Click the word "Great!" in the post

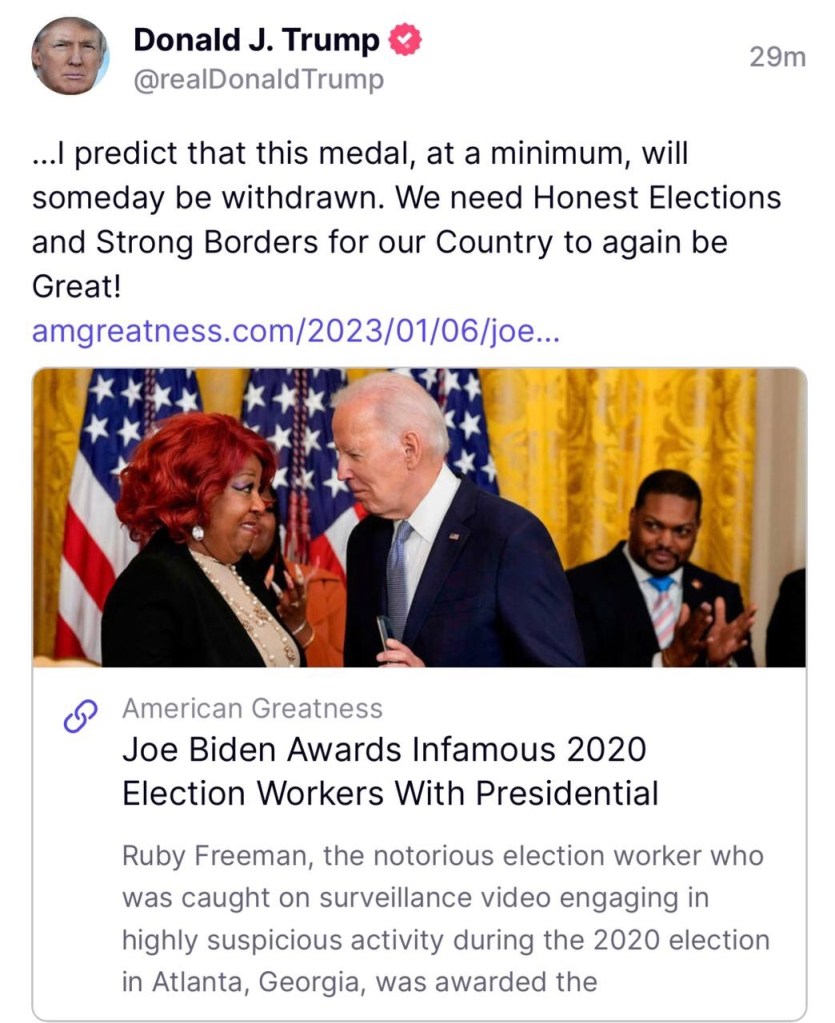(77, 287)
